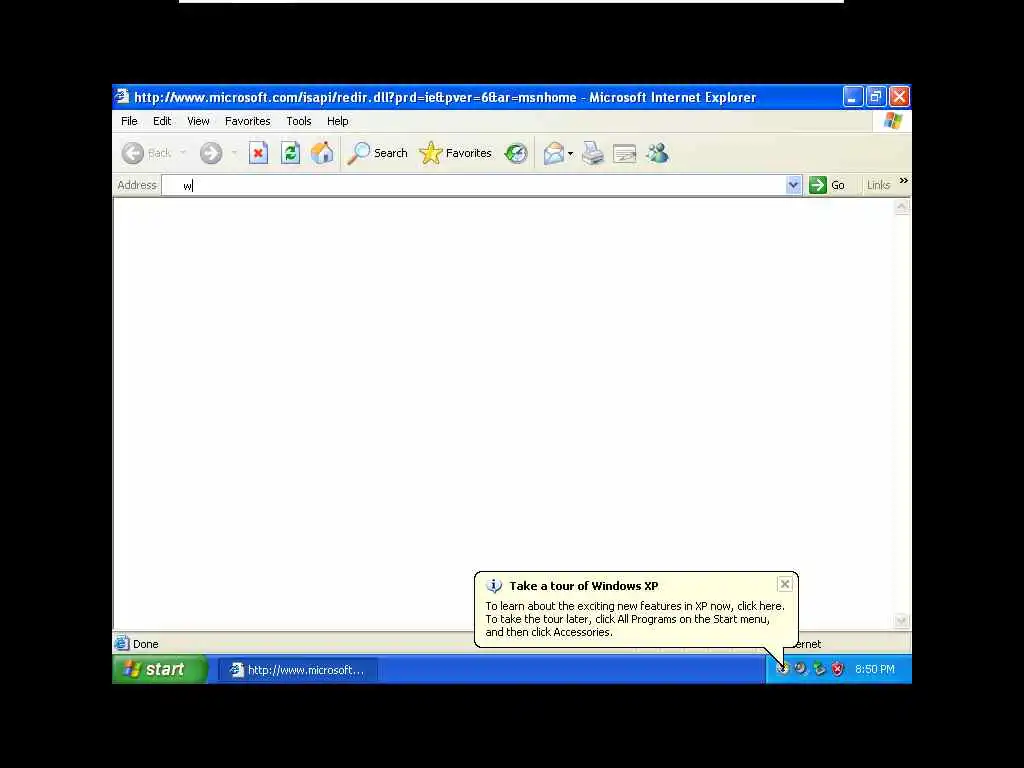Open the Help menu

pyautogui.click(x=338, y=121)
